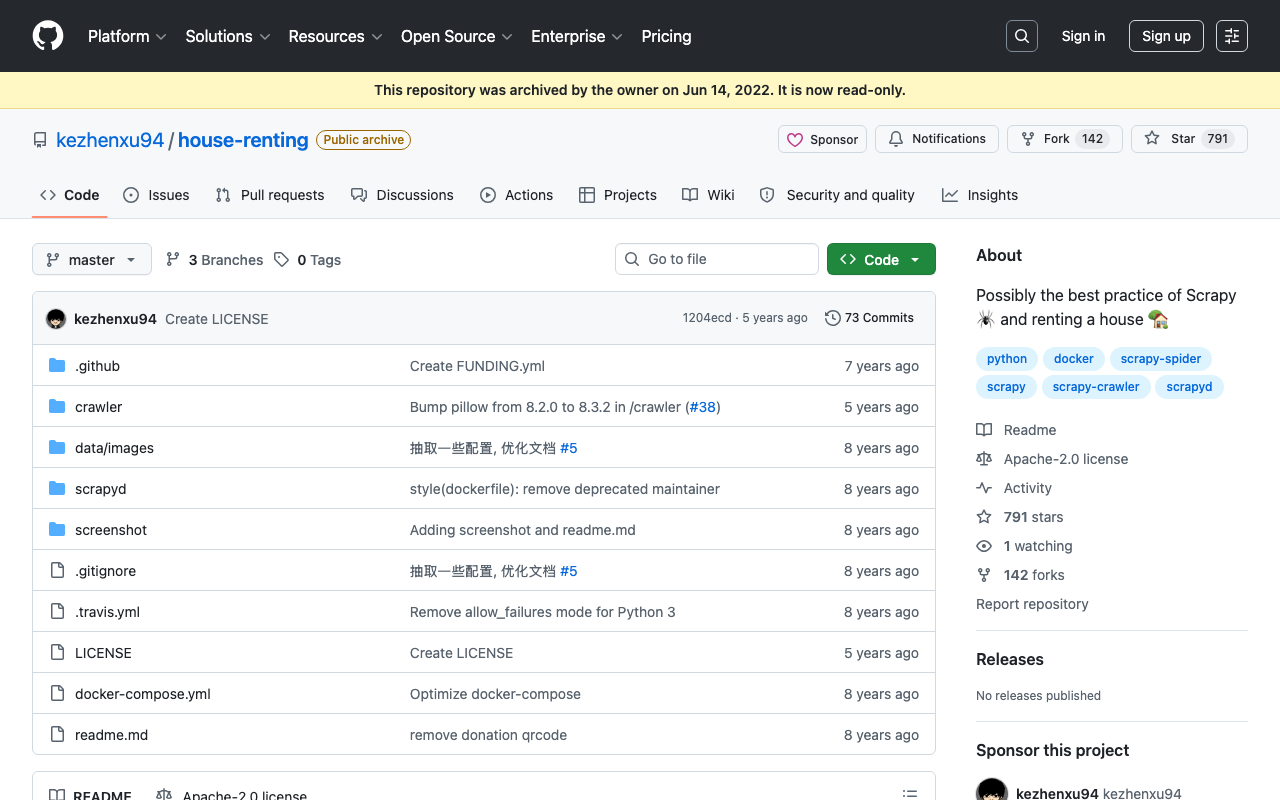Click the crawler folder icon
The height and width of the screenshot is (800, 1280).
(57, 407)
